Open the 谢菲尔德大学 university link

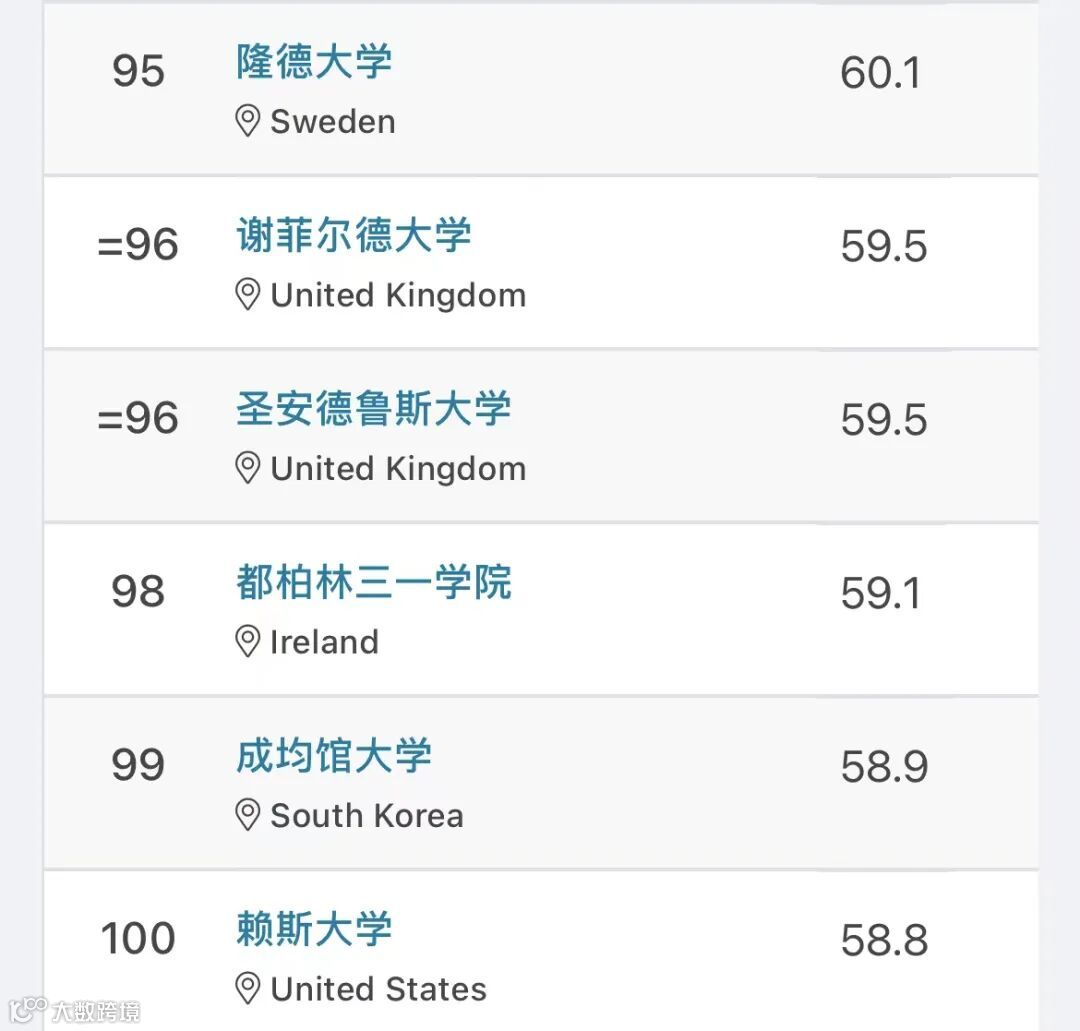pos(353,236)
